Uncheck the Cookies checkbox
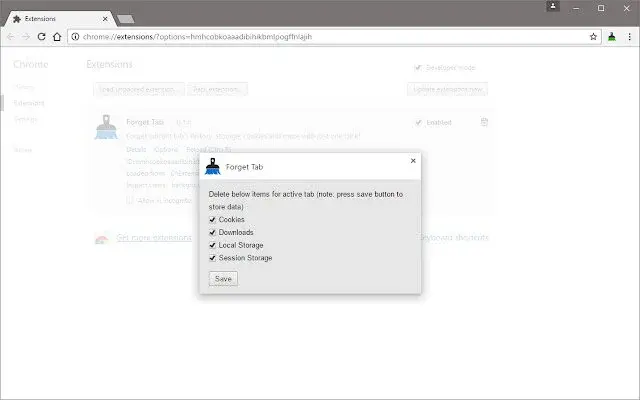The height and width of the screenshot is (400, 640). 212,220
